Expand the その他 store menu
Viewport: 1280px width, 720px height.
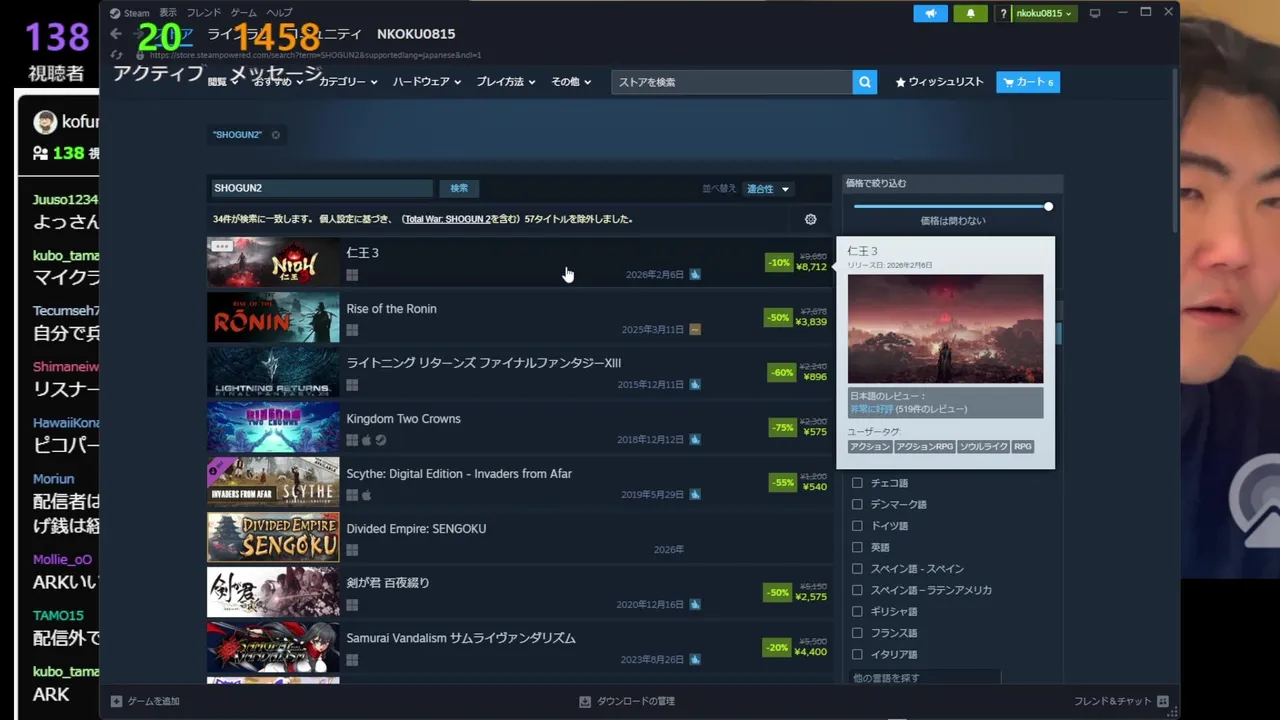571,82
